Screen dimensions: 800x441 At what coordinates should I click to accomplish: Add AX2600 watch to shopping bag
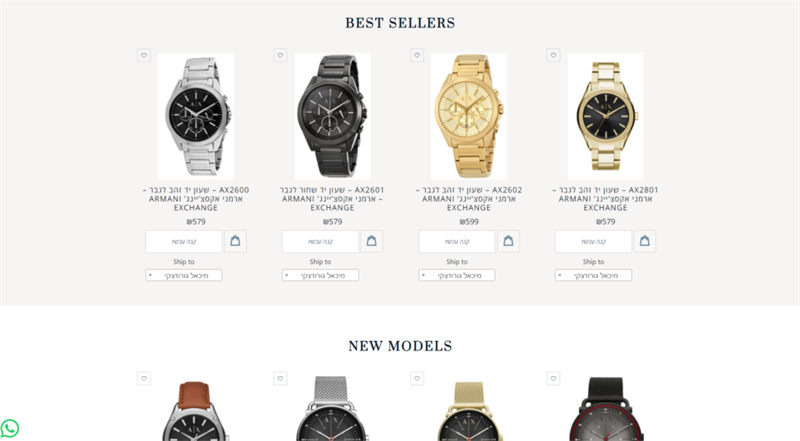pos(235,241)
